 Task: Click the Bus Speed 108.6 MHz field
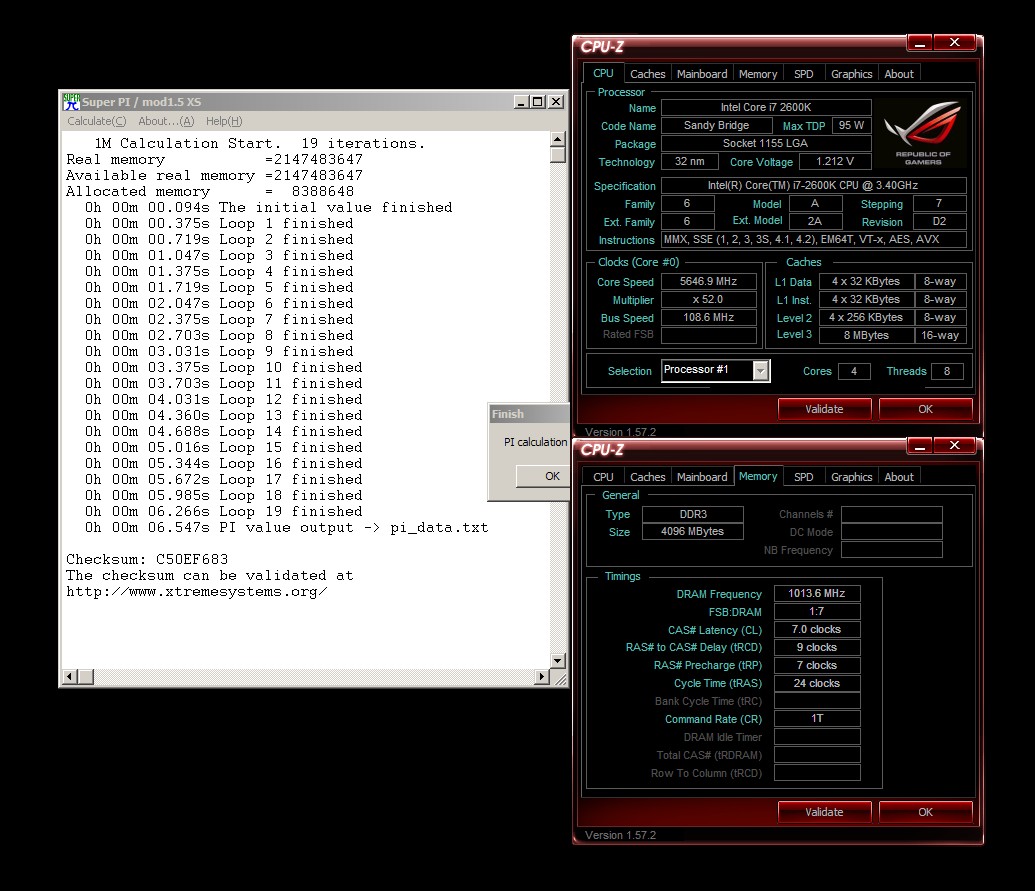[x=708, y=317]
